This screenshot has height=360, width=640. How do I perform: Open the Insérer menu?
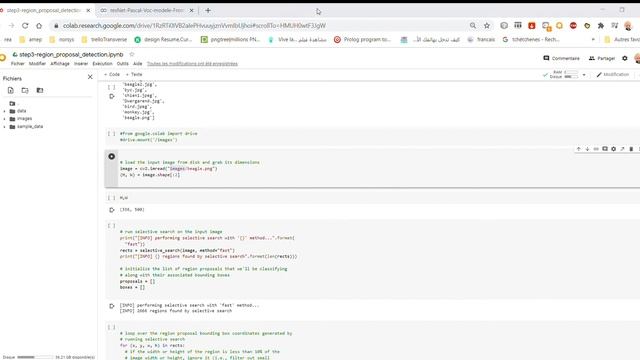pyautogui.click(x=81, y=64)
